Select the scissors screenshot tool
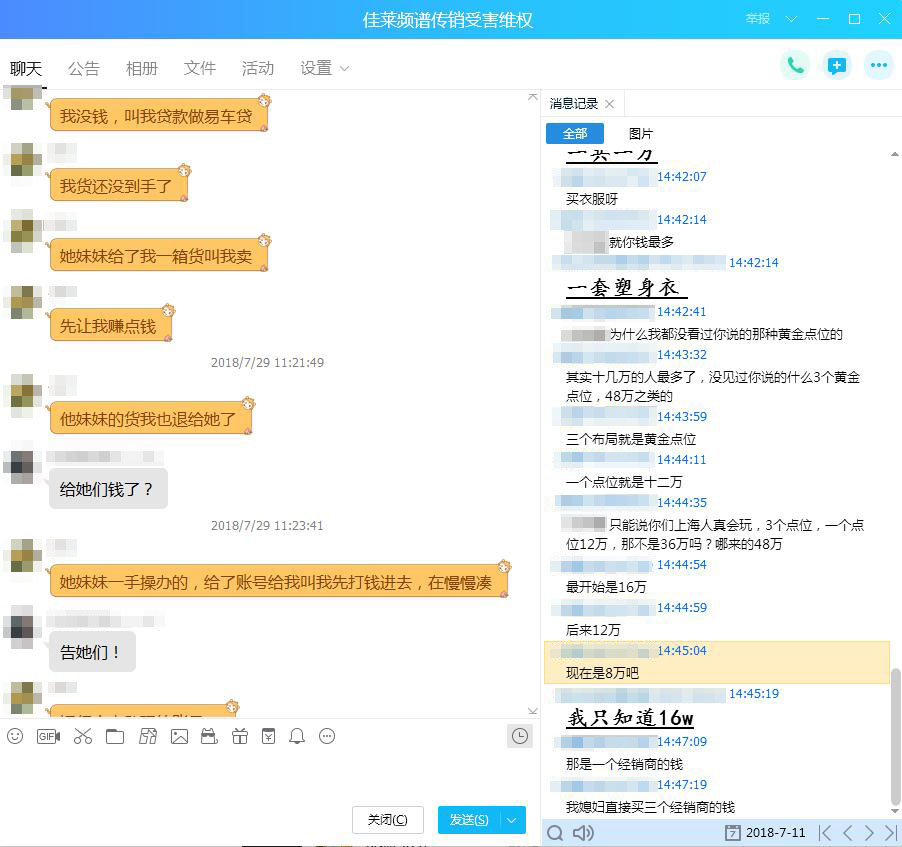 click(x=83, y=736)
